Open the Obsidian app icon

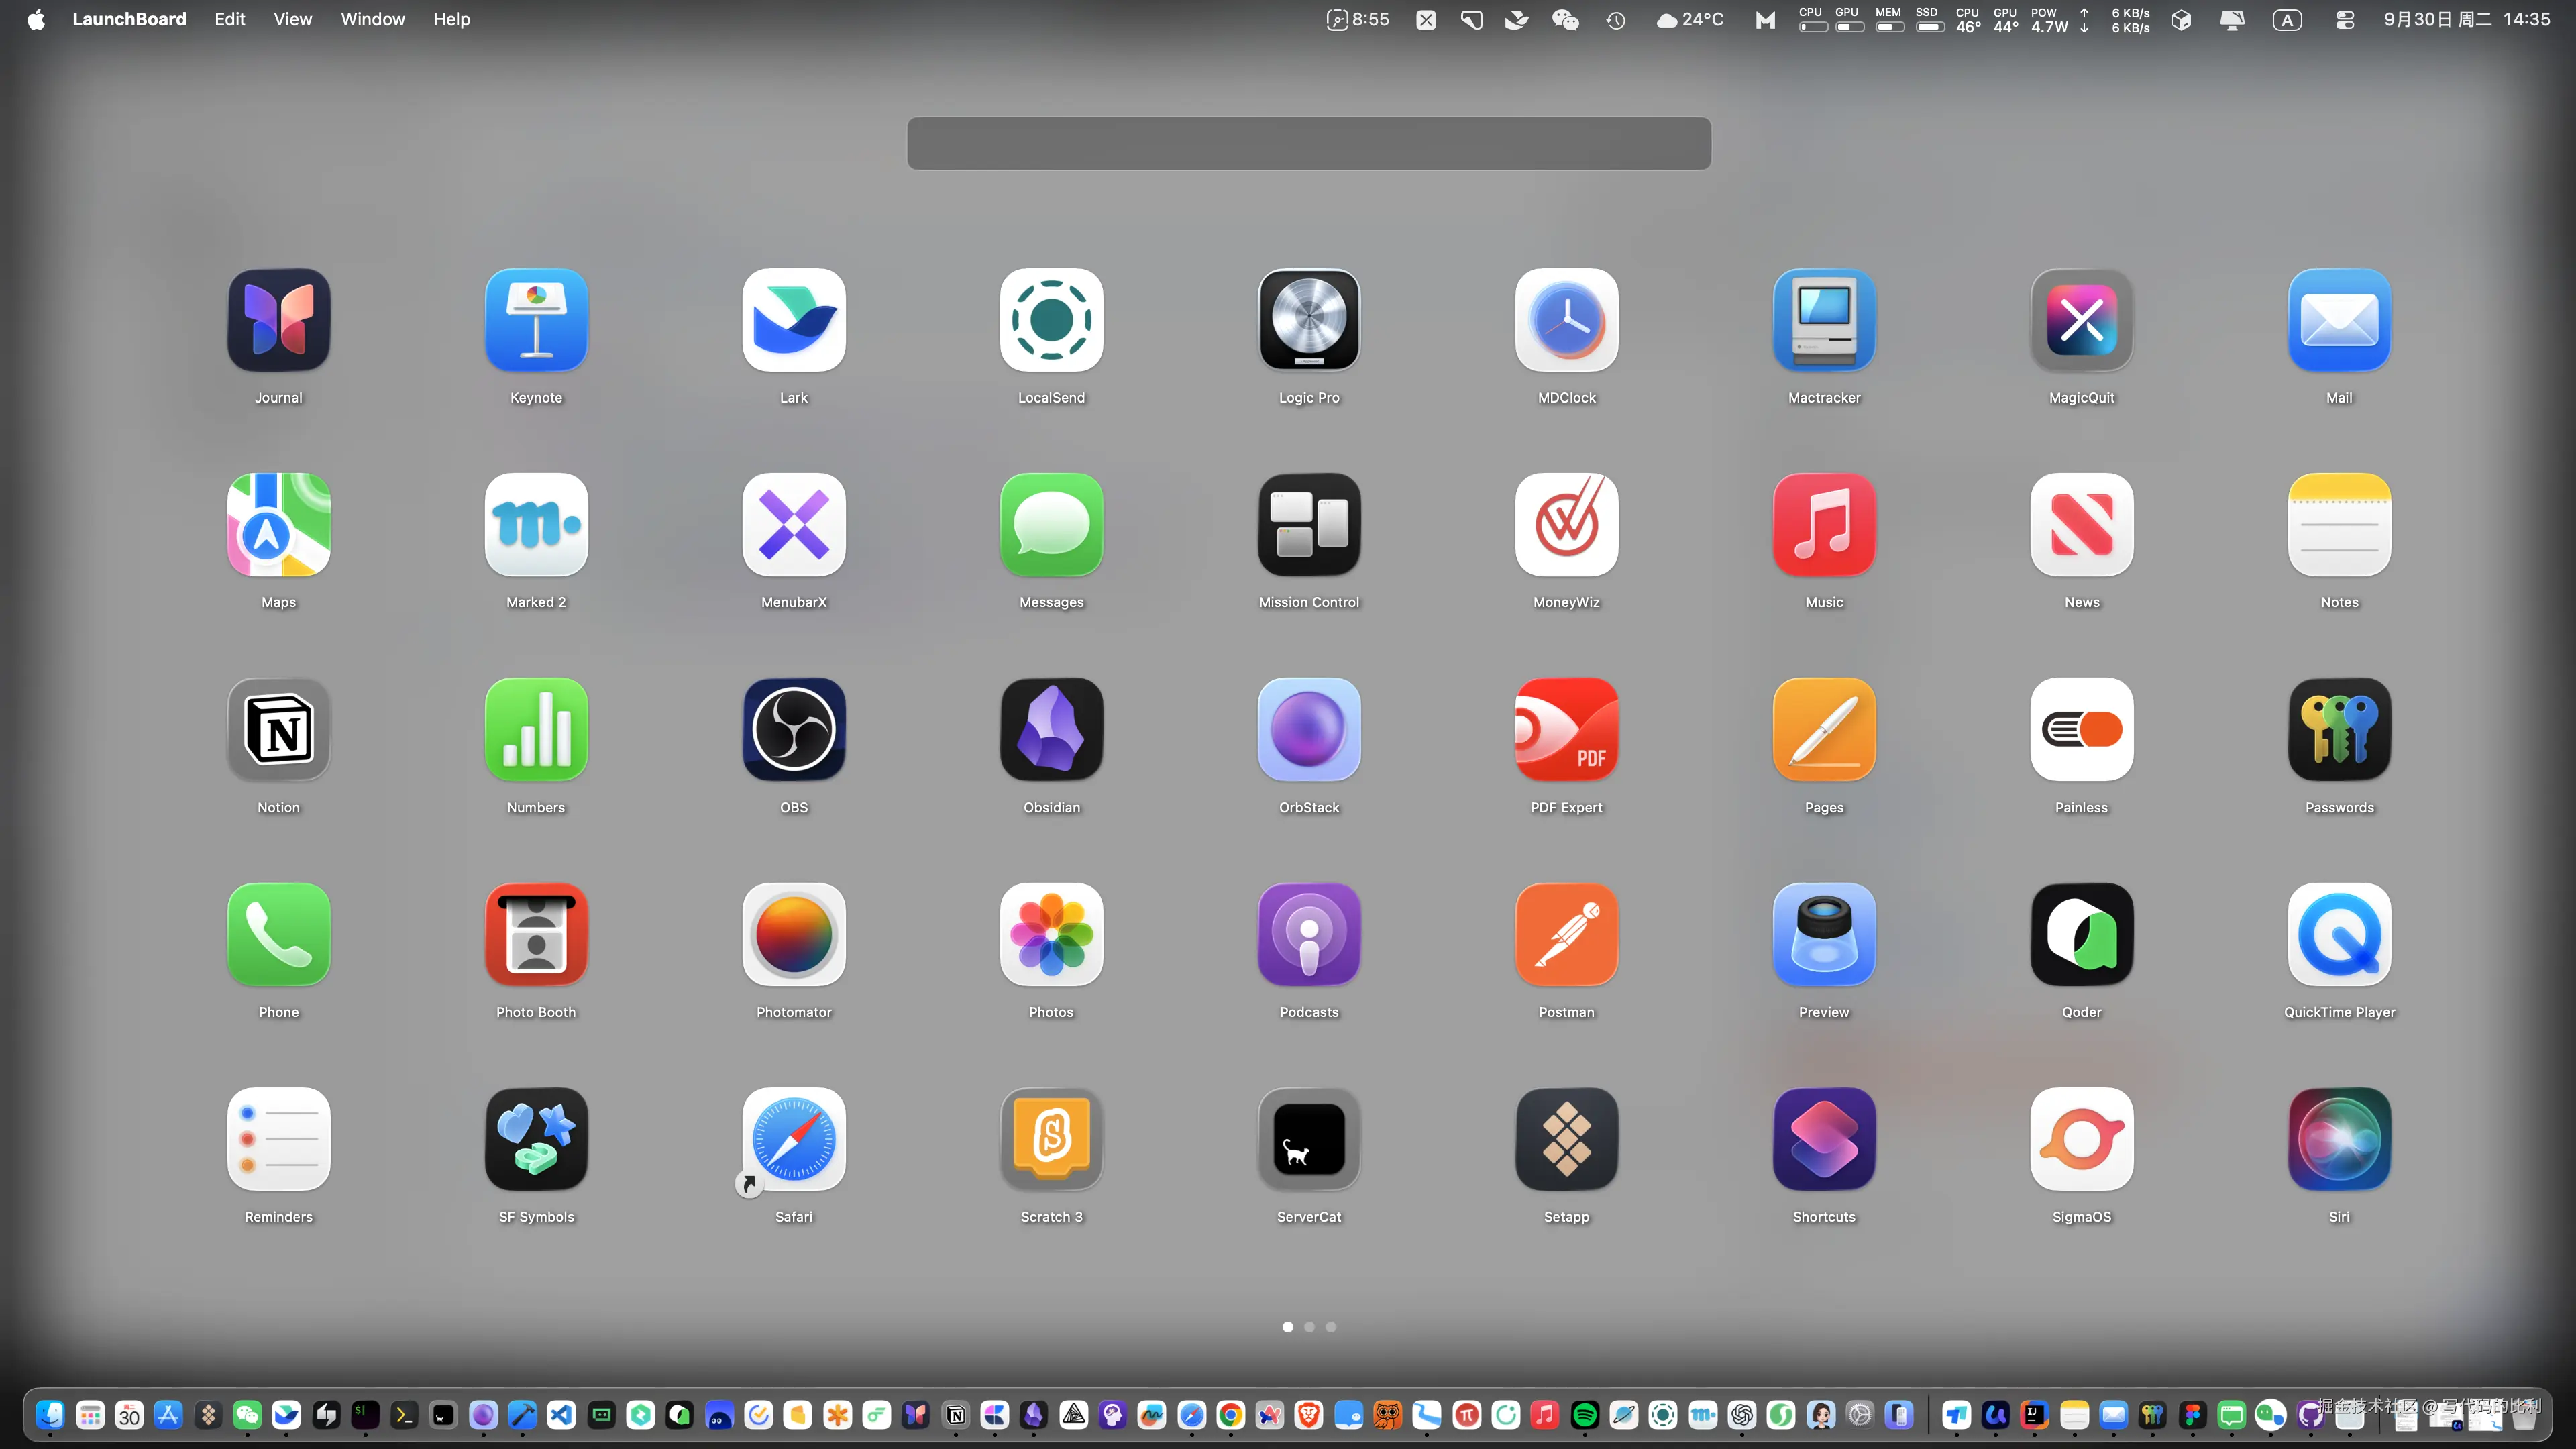tap(1051, 730)
